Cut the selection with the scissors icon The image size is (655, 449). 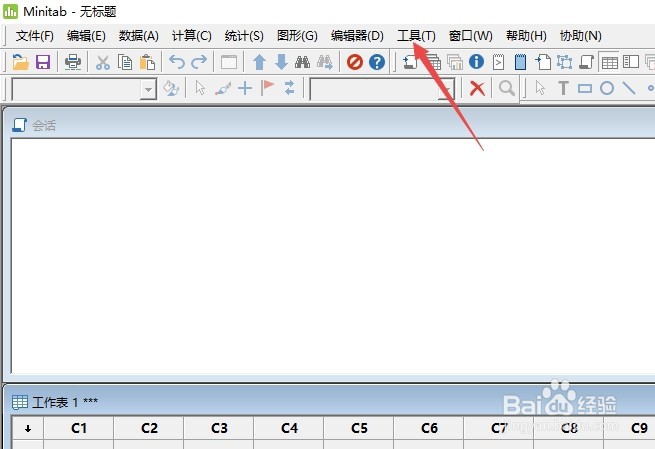pos(102,62)
